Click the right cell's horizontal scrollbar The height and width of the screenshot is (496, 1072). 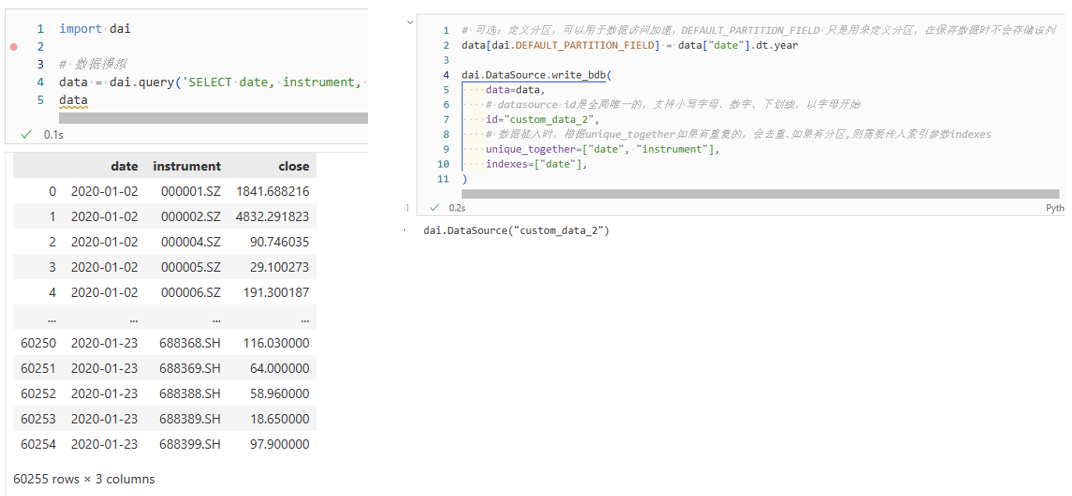pos(760,194)
